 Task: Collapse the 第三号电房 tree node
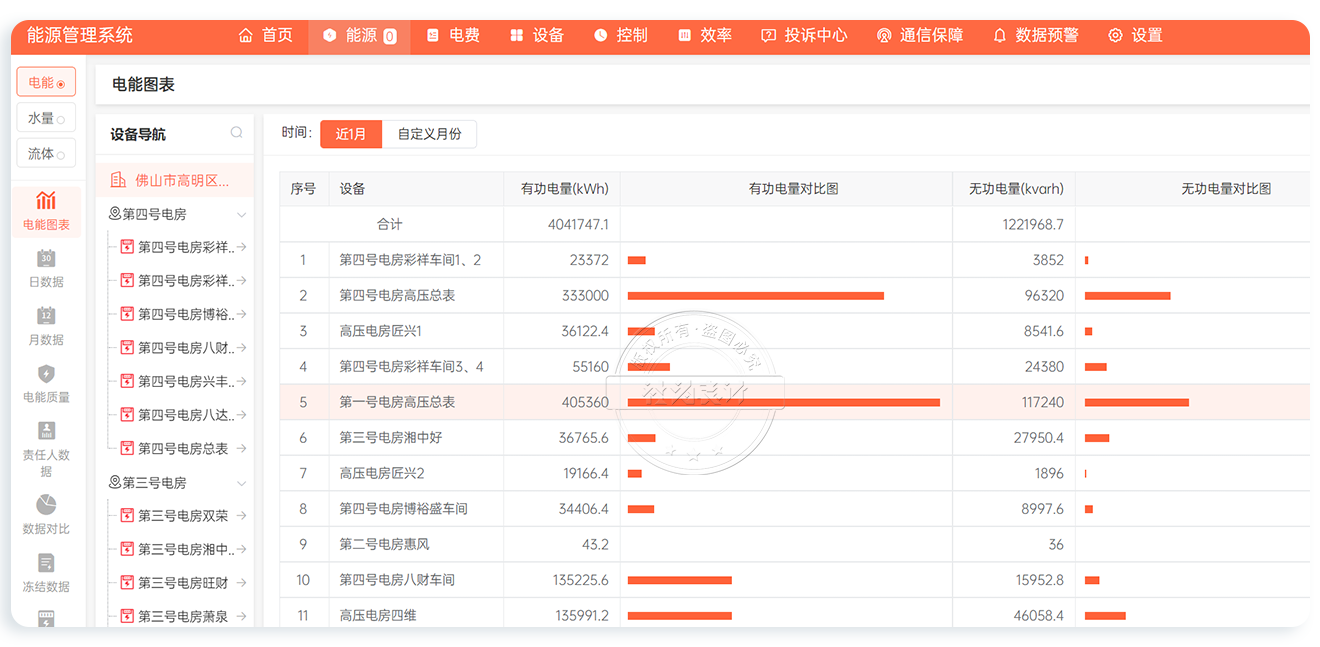pyautogui.click(x=241, y=482)
